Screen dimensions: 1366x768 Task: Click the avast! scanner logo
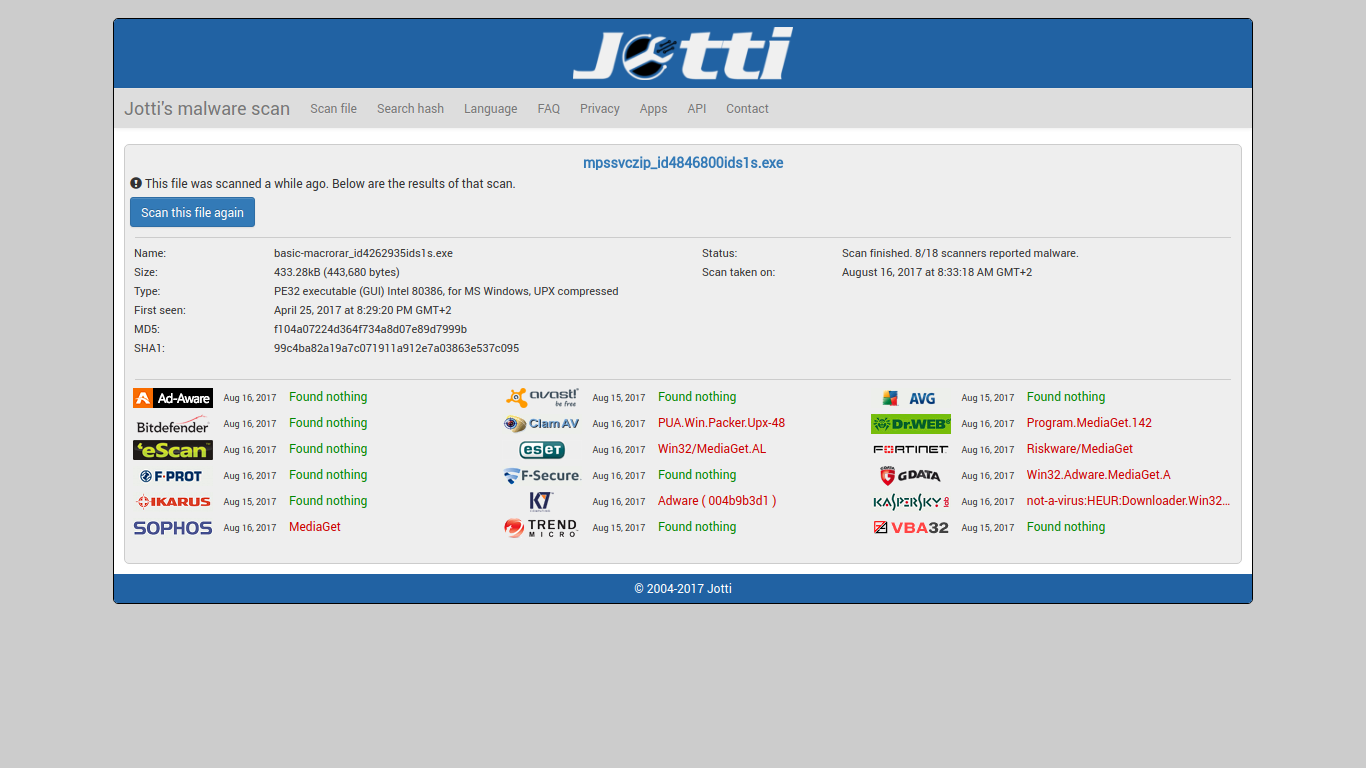[x=542, y=398]
